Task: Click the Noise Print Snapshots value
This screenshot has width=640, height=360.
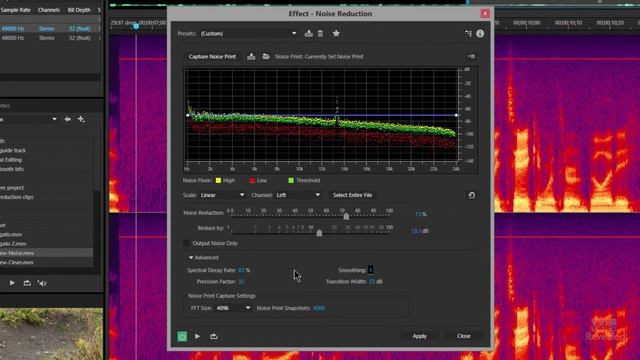Action: (x=319, y=308)
